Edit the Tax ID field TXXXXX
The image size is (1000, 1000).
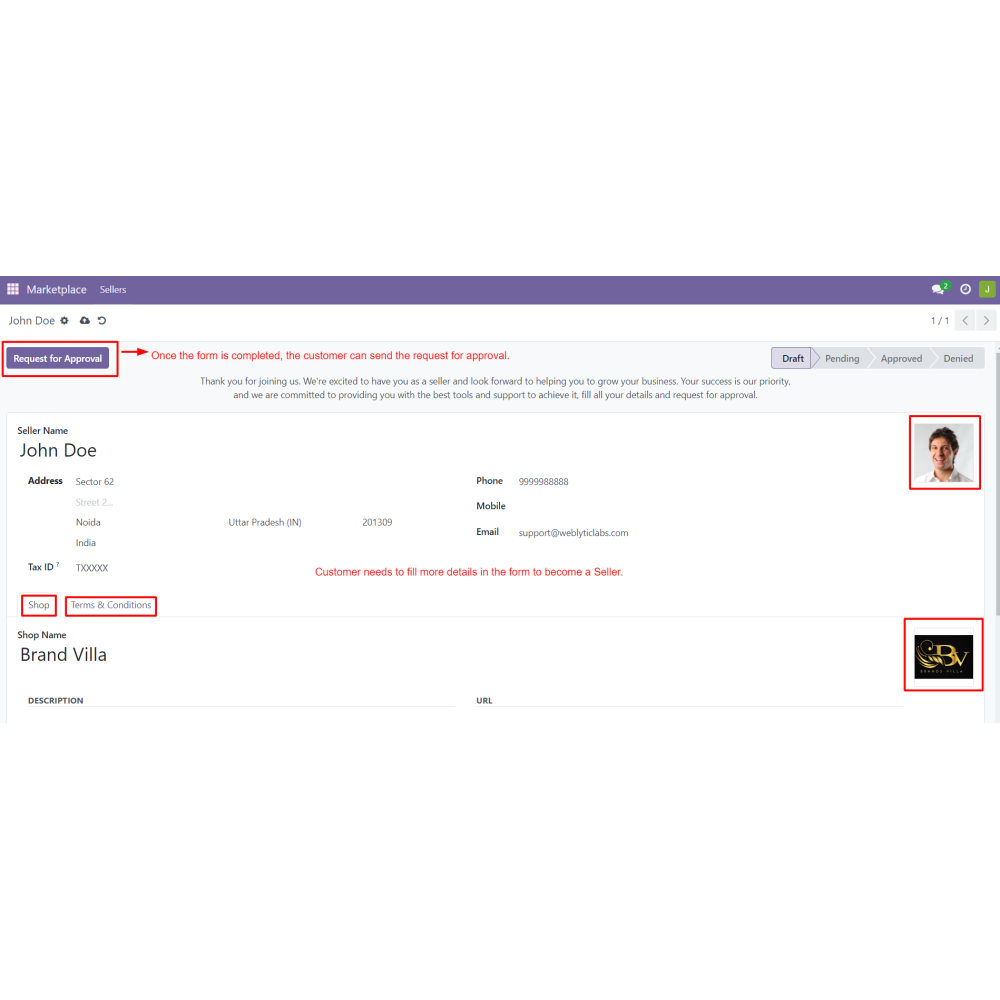click(x=92, y=568)
